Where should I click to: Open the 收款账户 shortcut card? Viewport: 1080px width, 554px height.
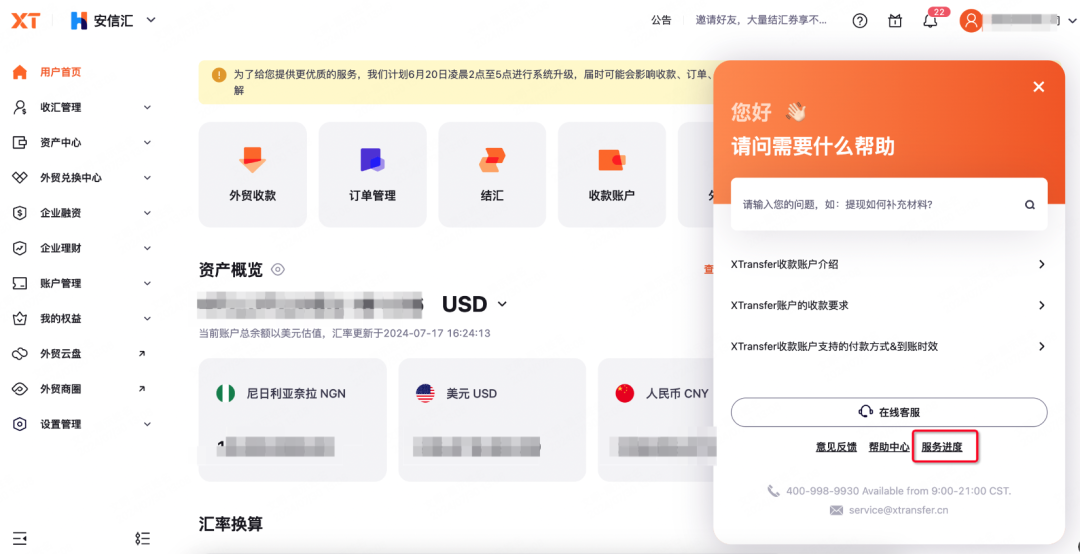612,175
